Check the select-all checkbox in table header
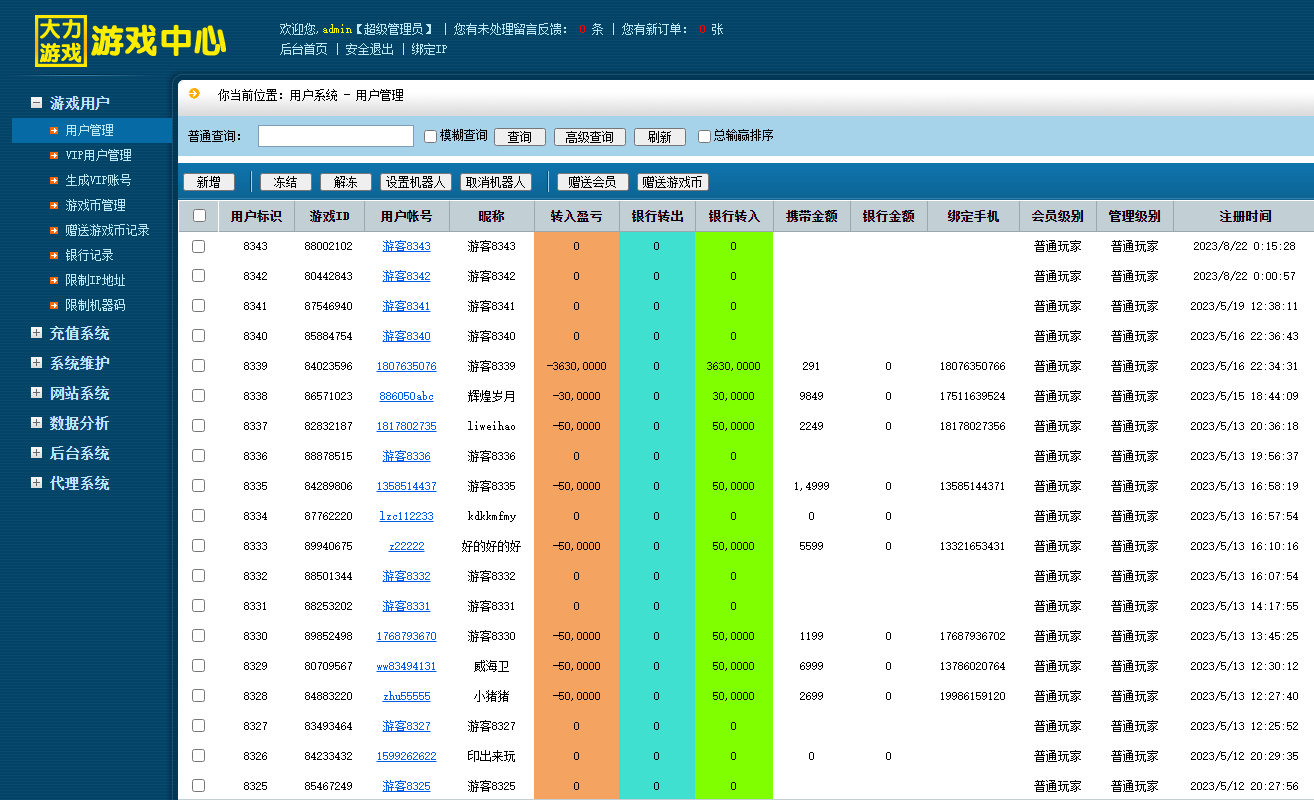This screenshot has width=1314, height=800. [x=199, y=216]
